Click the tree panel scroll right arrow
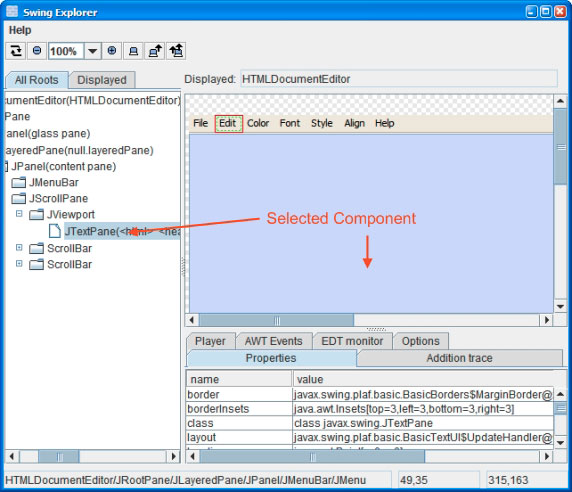Viewport: 572px width, 492px height. click(173, 456)
